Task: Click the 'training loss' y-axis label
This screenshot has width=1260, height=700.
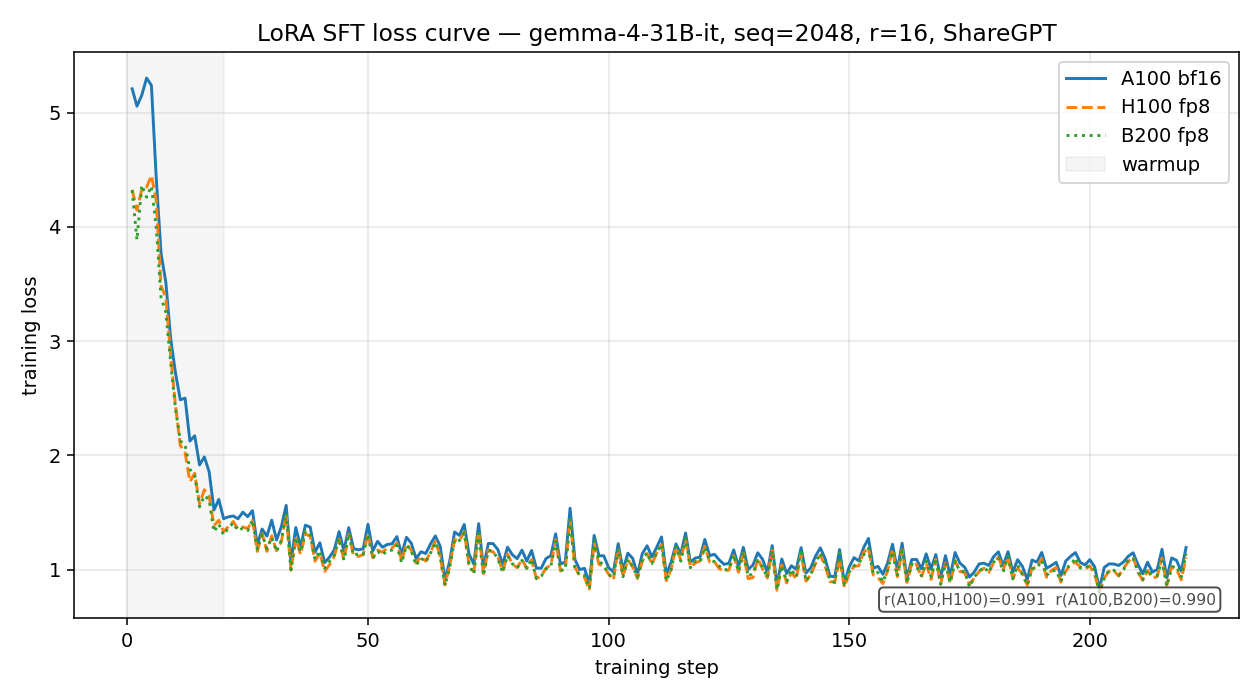Action: tap(31, 335)
